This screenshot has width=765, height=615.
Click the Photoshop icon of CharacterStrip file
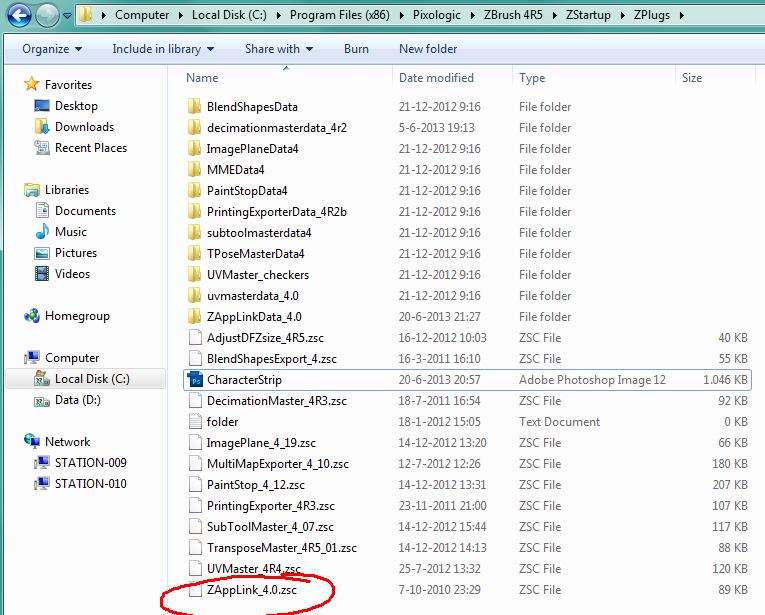[195, 379]
